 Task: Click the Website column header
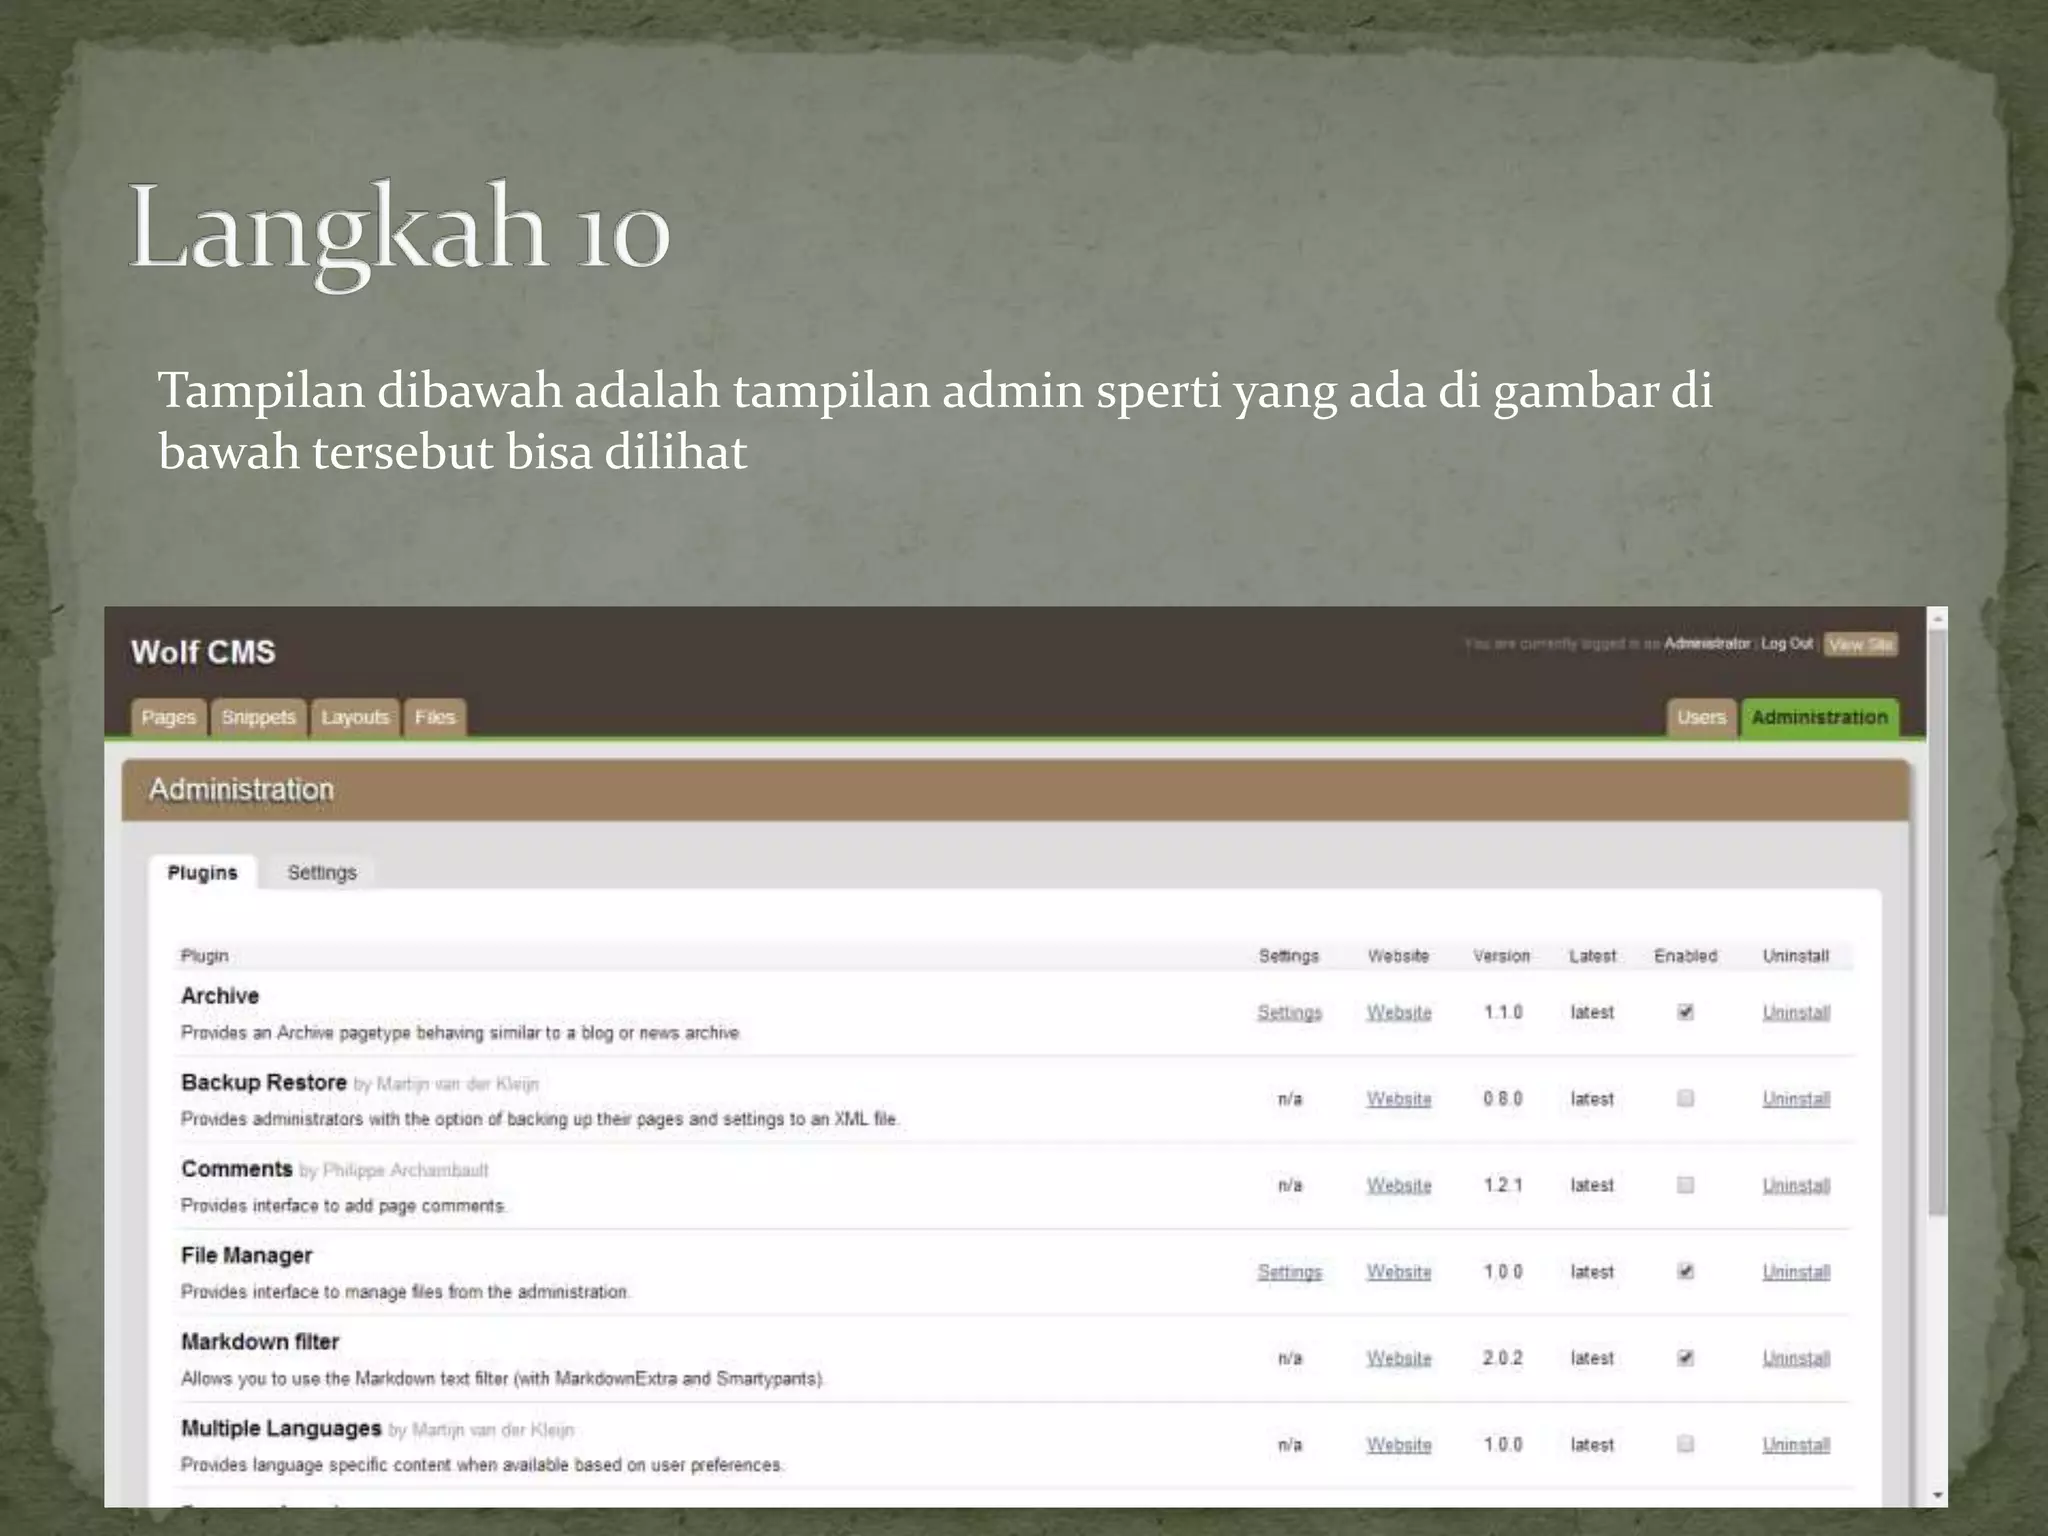pos(1398,956)
